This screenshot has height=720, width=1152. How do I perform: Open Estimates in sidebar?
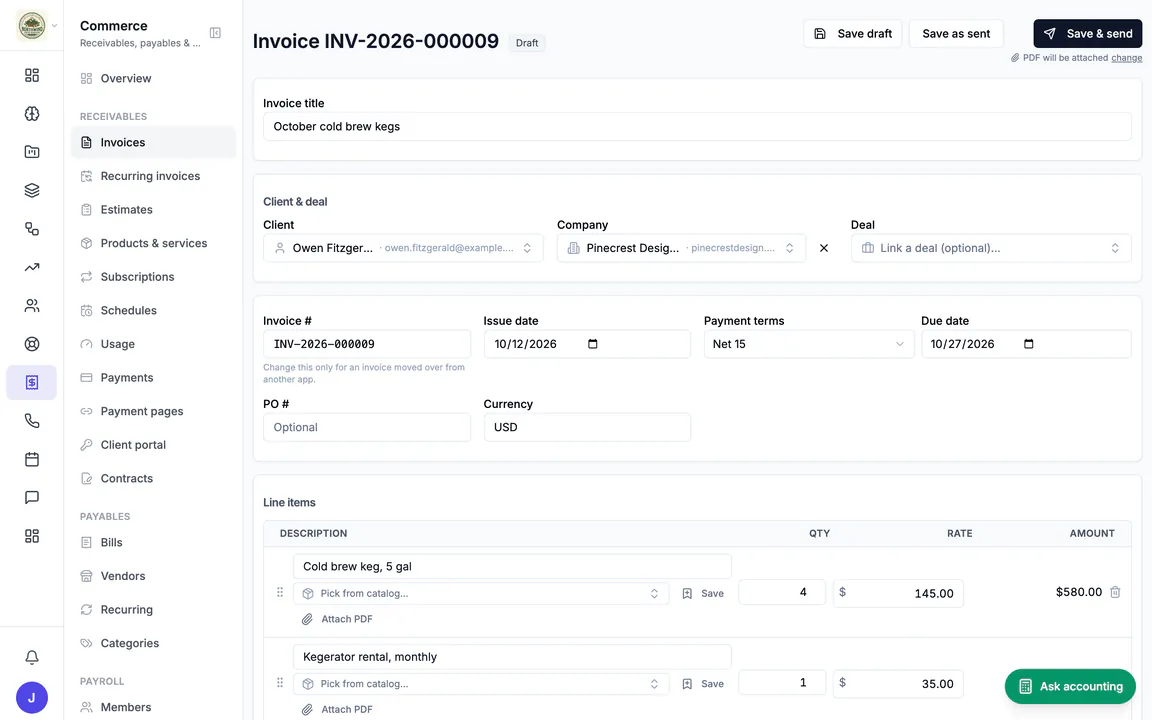153,209
